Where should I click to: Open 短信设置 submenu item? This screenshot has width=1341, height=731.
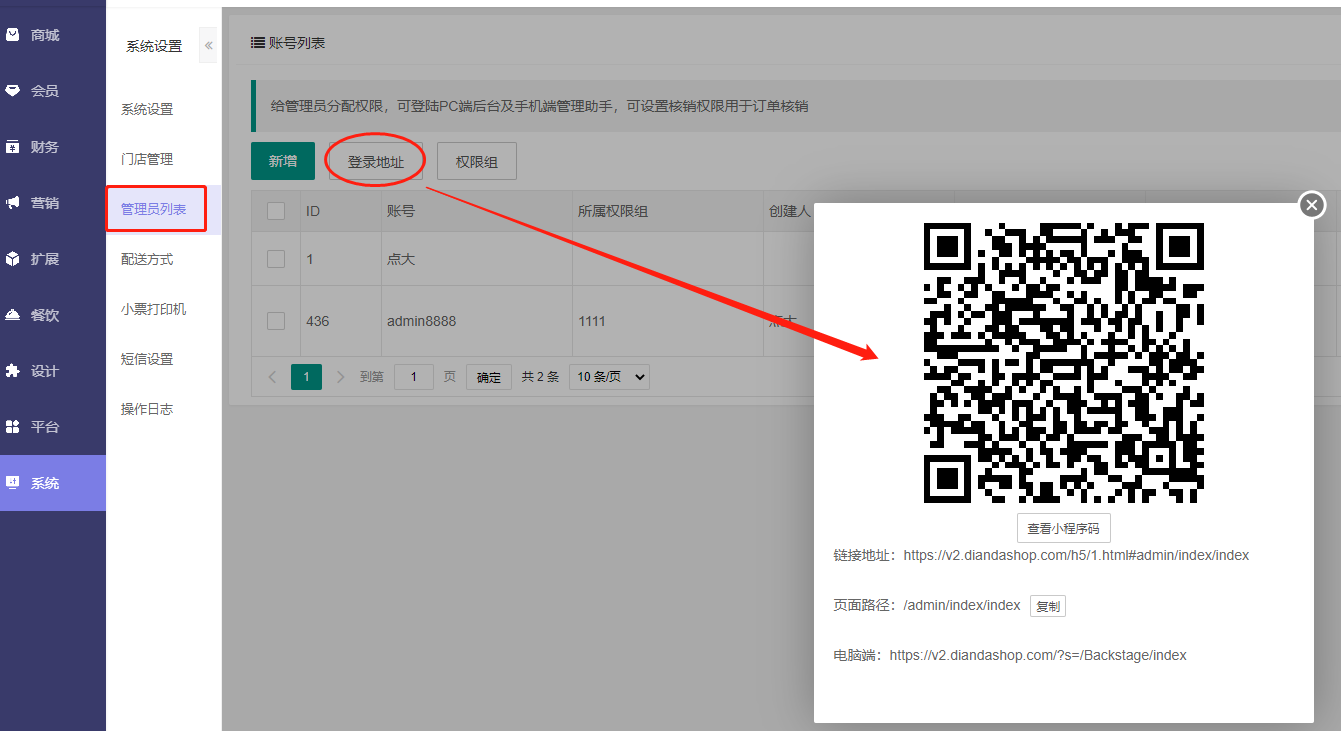click(x=147, y=359)
